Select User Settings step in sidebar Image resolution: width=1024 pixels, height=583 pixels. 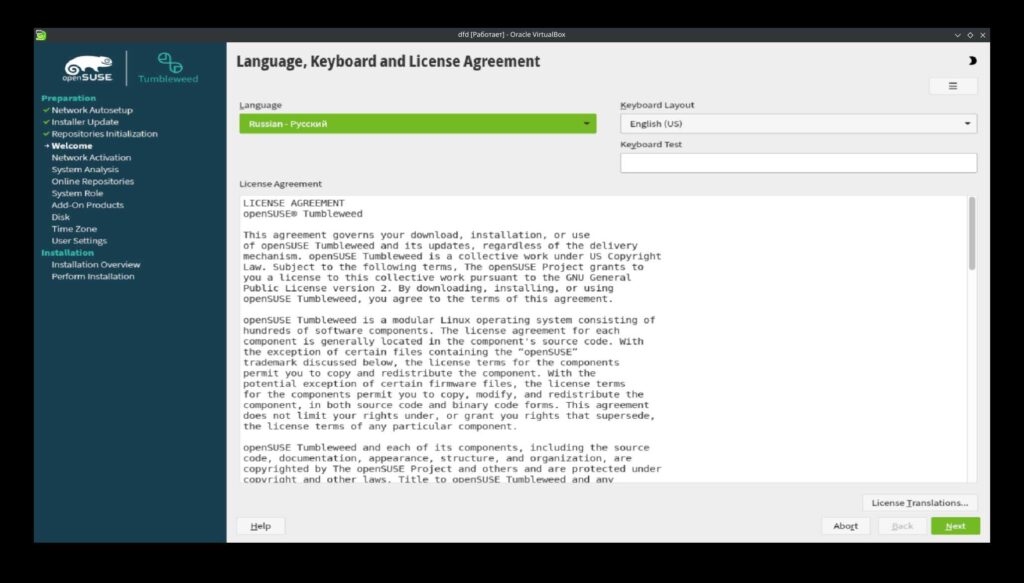coord(79,241)
